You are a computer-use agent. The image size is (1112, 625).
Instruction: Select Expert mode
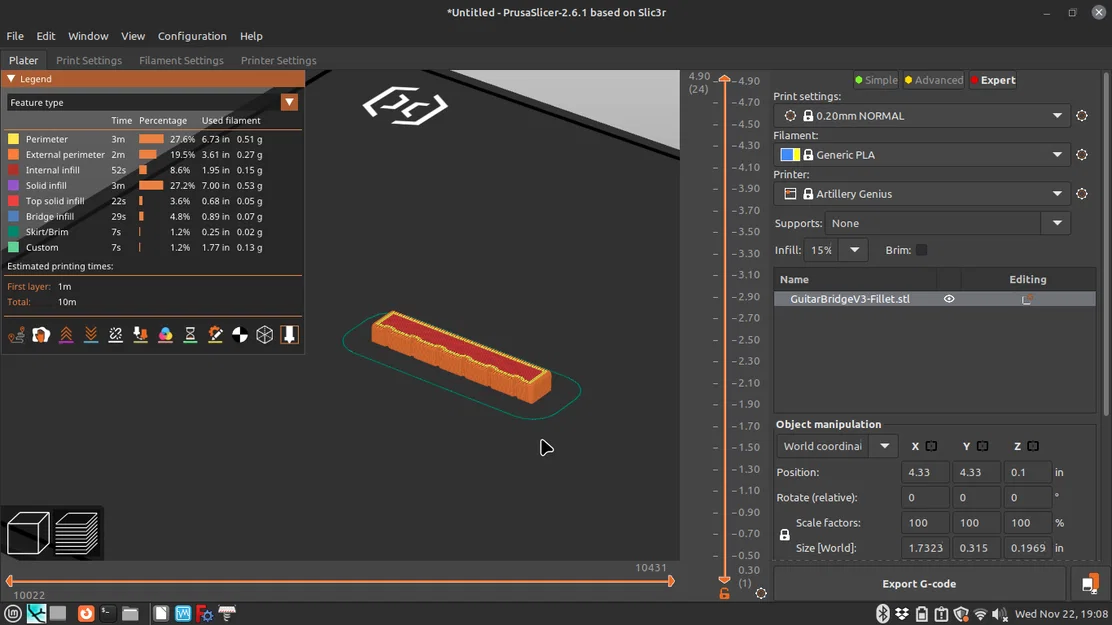point(993,80)
